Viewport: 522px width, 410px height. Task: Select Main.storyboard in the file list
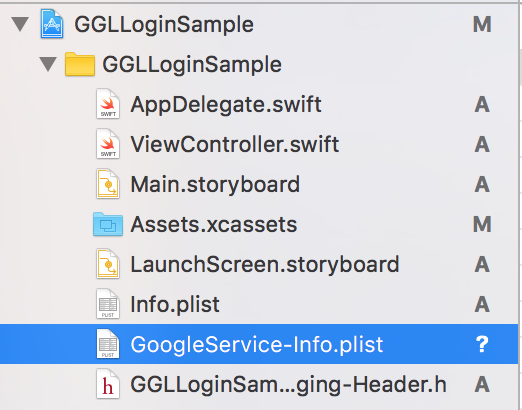[215, 184]
